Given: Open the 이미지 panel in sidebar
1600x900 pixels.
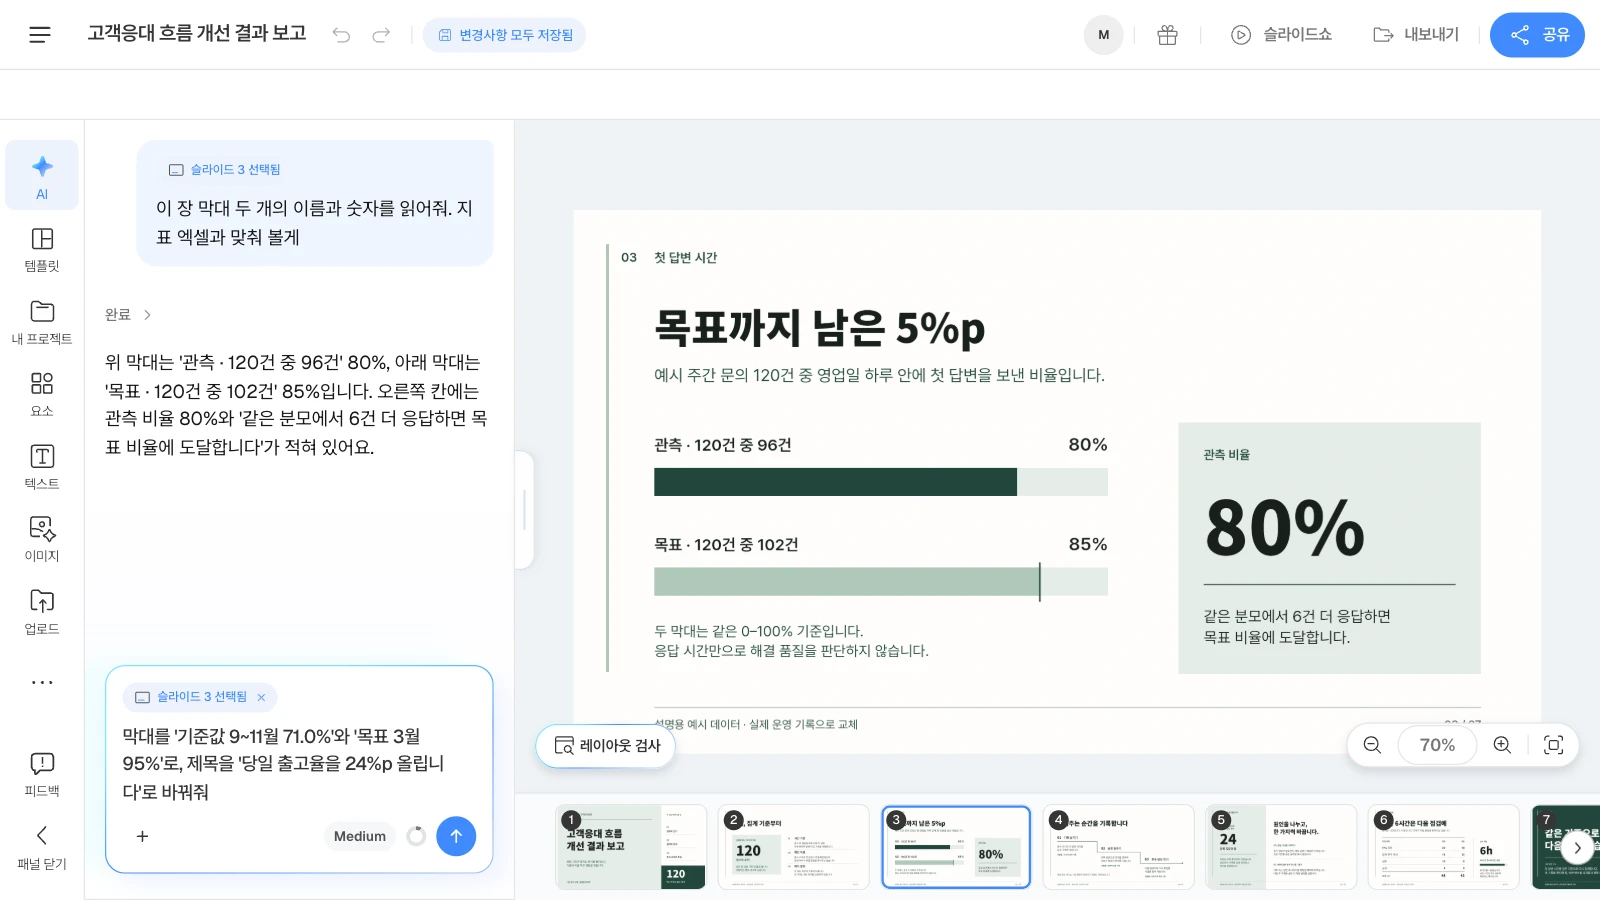Looking at the screenshot, I should click(42, 539).
